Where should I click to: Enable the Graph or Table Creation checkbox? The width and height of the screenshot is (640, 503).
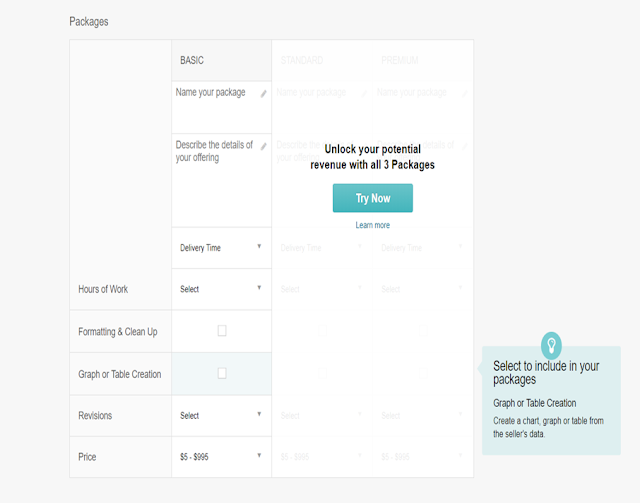(222, 373)
